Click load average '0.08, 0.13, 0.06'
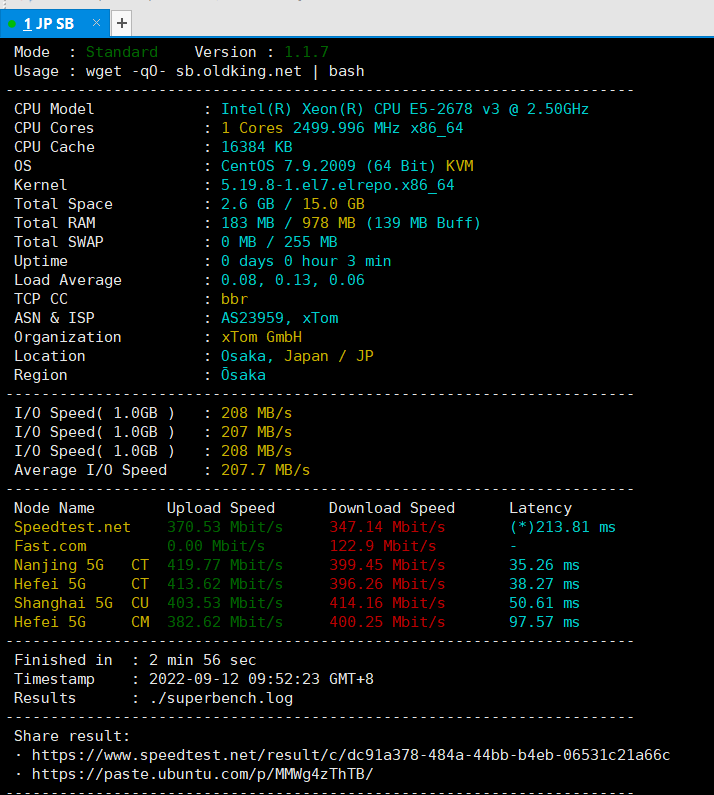The width and height of the screenshot is (714, 795). (293, 280)
